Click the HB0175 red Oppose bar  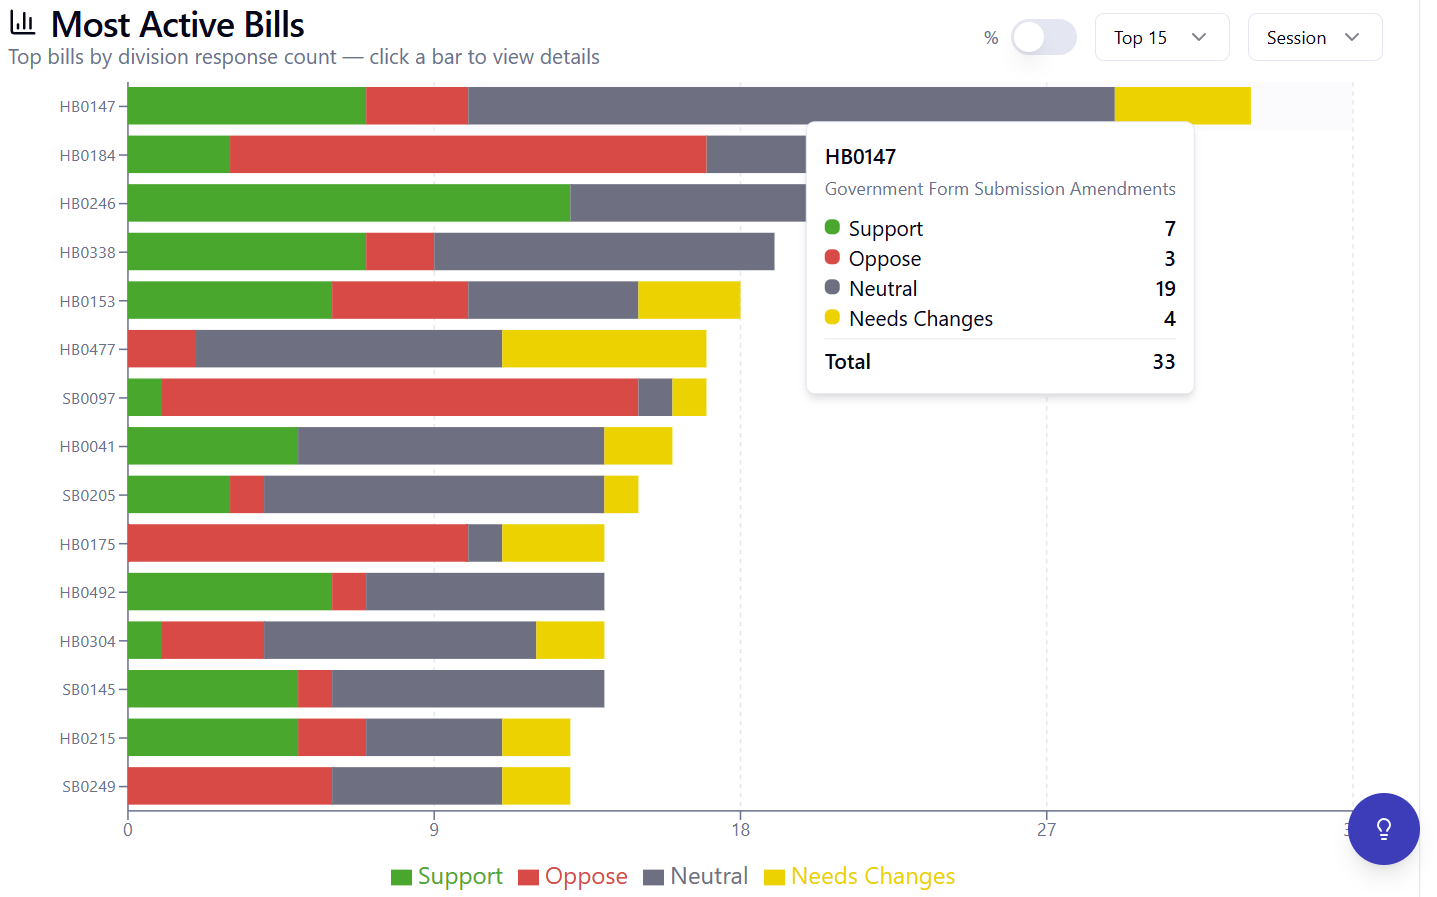[298, 544]
